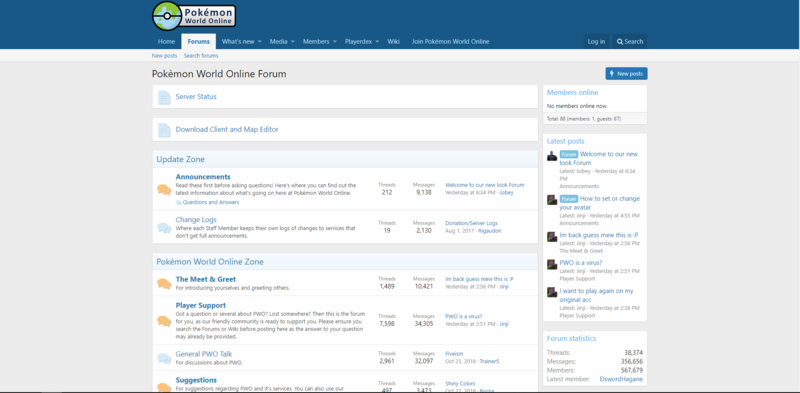Click the Player Support speech bubble icon
Screen dimensions: 800x393
click(x=164, y=321)
